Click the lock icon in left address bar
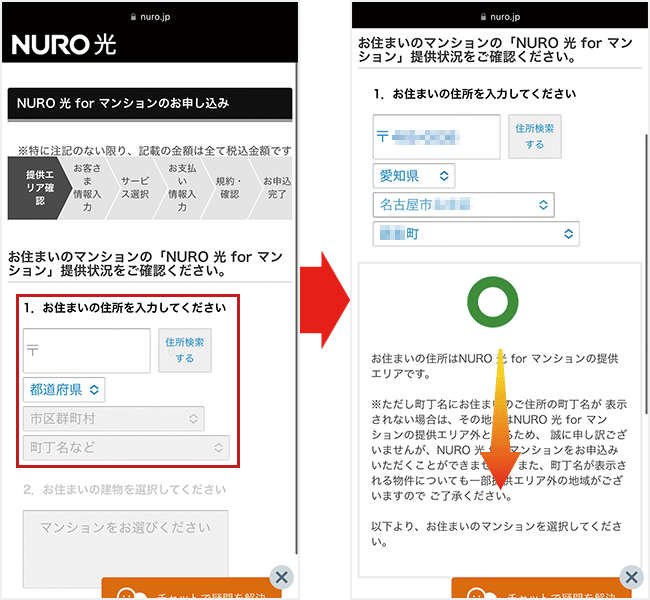 (133, 17)
